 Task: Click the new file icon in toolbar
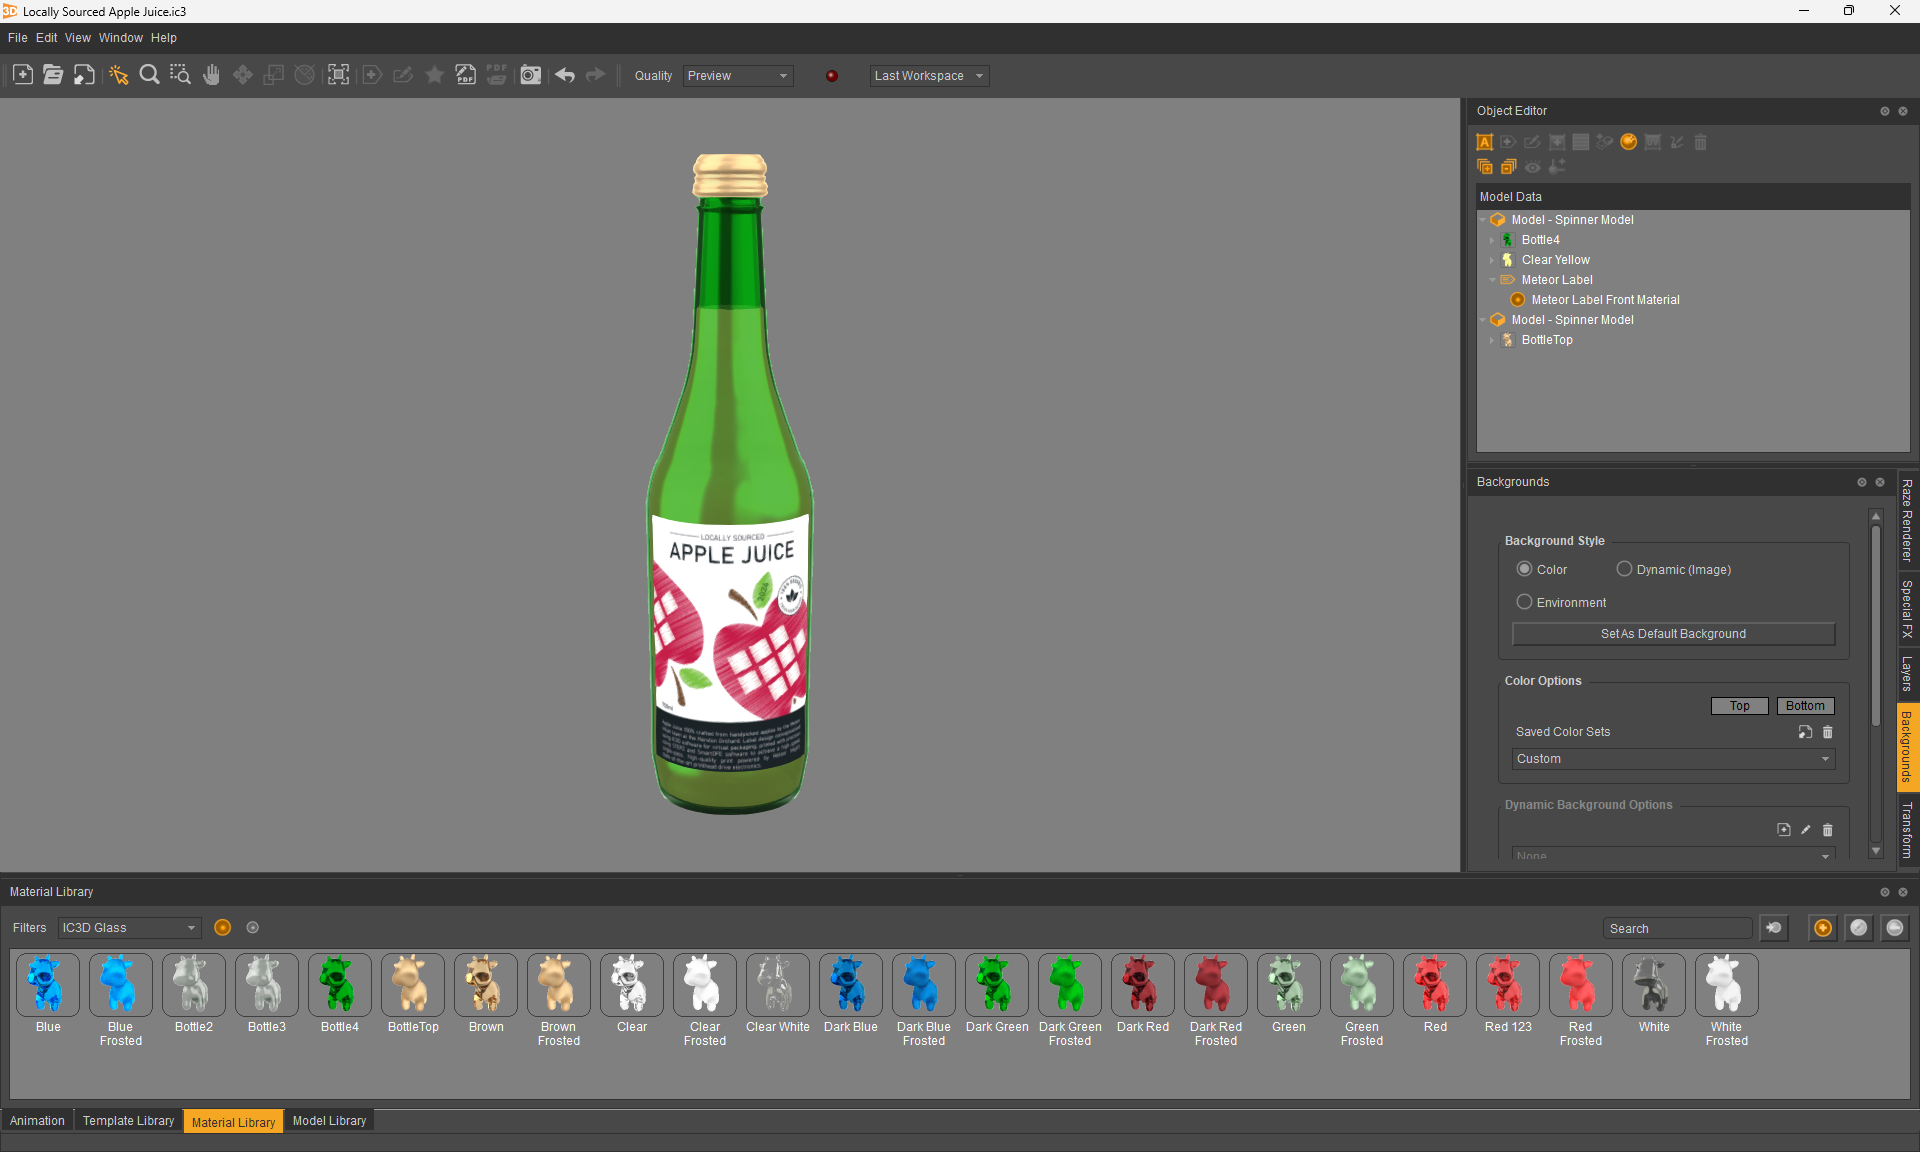click(x=22, y=75)
